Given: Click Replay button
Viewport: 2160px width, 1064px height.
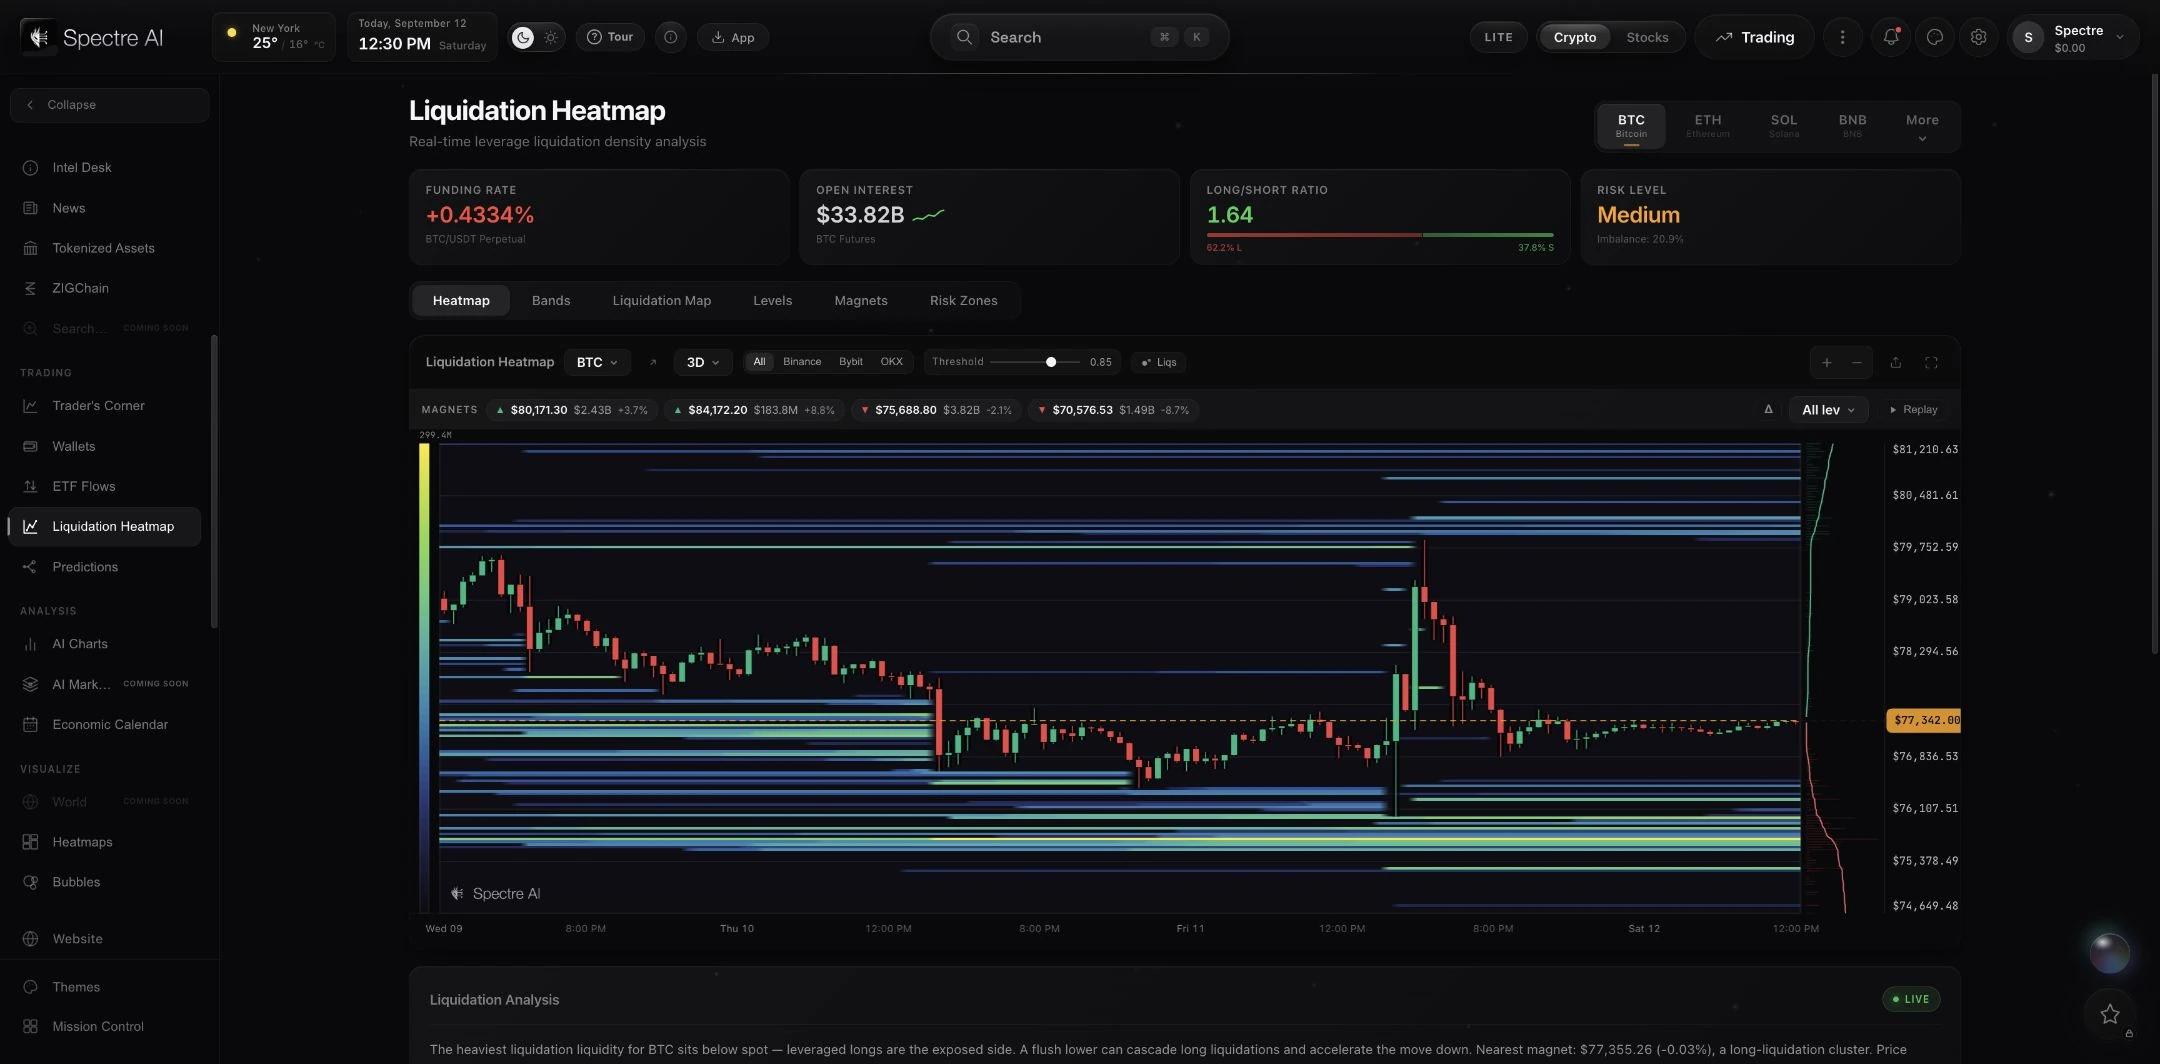Looking at the screenshot, I should 1913,410.
